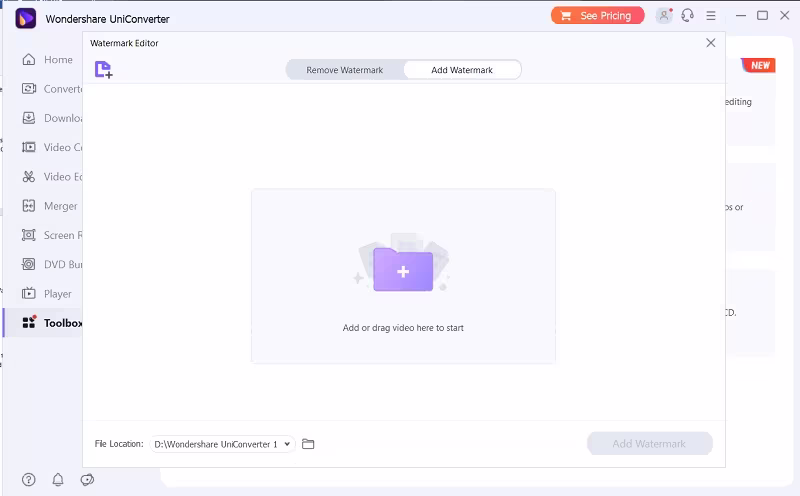Click the Converter sidebar icon
The height and width of the screenshot is (496, 800).
click(x=29, y=89)
